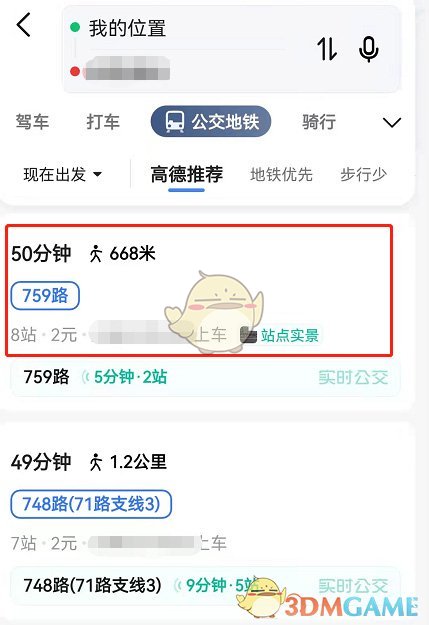This screenshot has height=625, width=429.
Task: Tap the bus icon in 公交地铁 pill
Action: pyautogui.click(x=175, y=122)
